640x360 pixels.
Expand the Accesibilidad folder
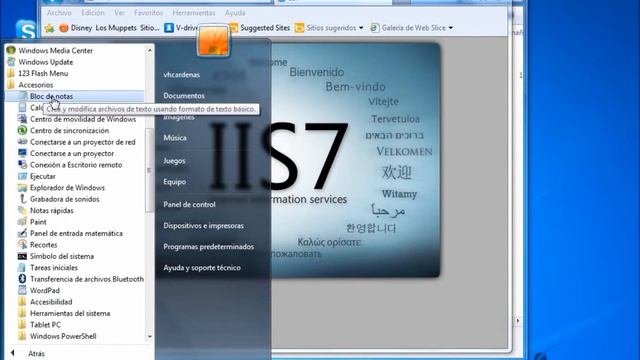click(x=51, y=302)
